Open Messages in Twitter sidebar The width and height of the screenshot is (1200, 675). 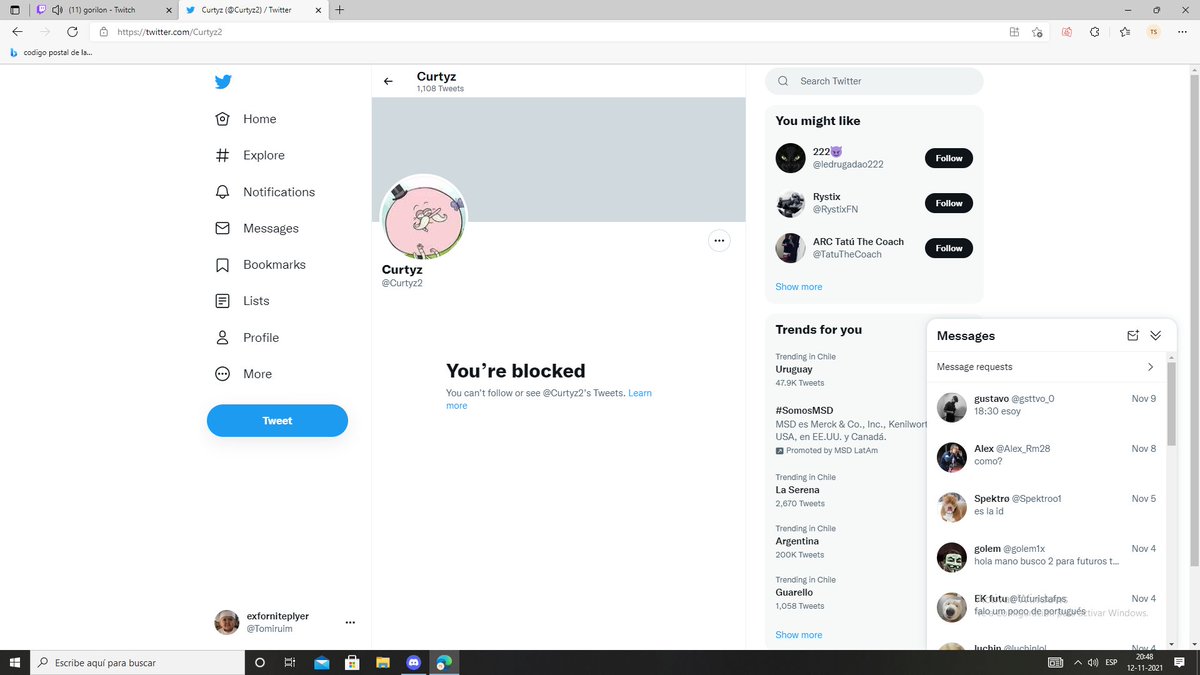click(x=257, y=228)
